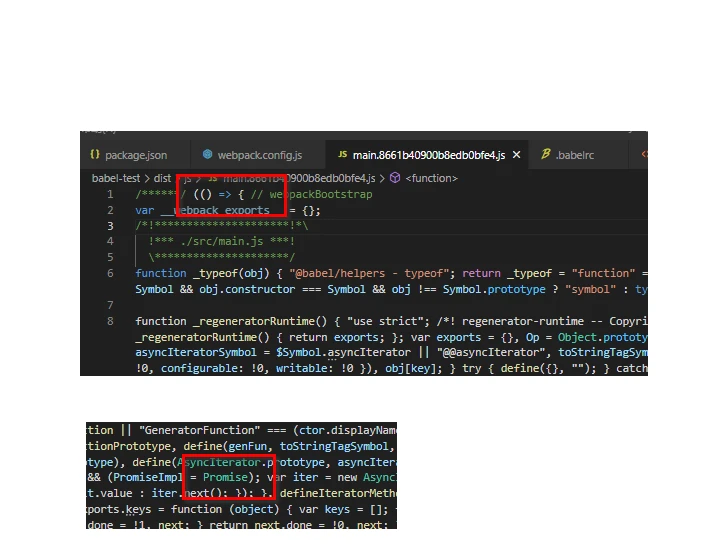Click line number 3 in gutter

point(110,226)
